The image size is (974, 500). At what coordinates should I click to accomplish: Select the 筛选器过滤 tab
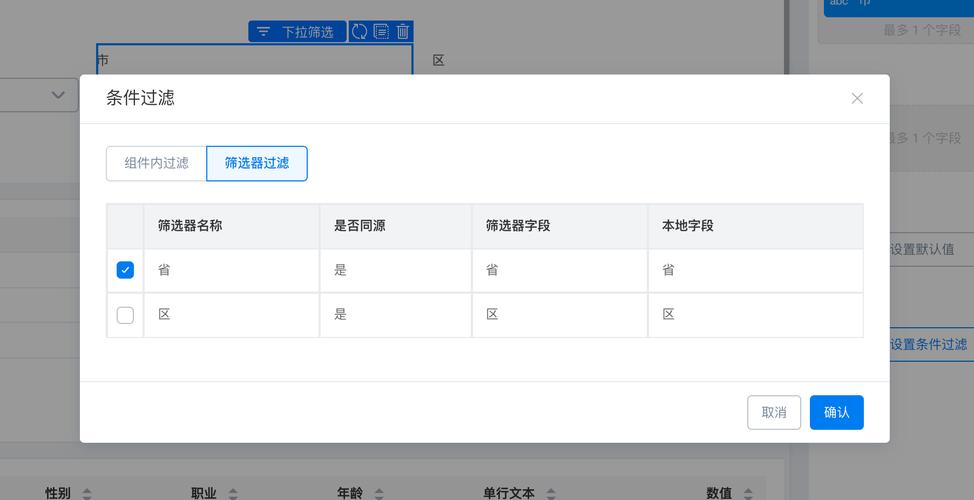[x=257, y=163]
